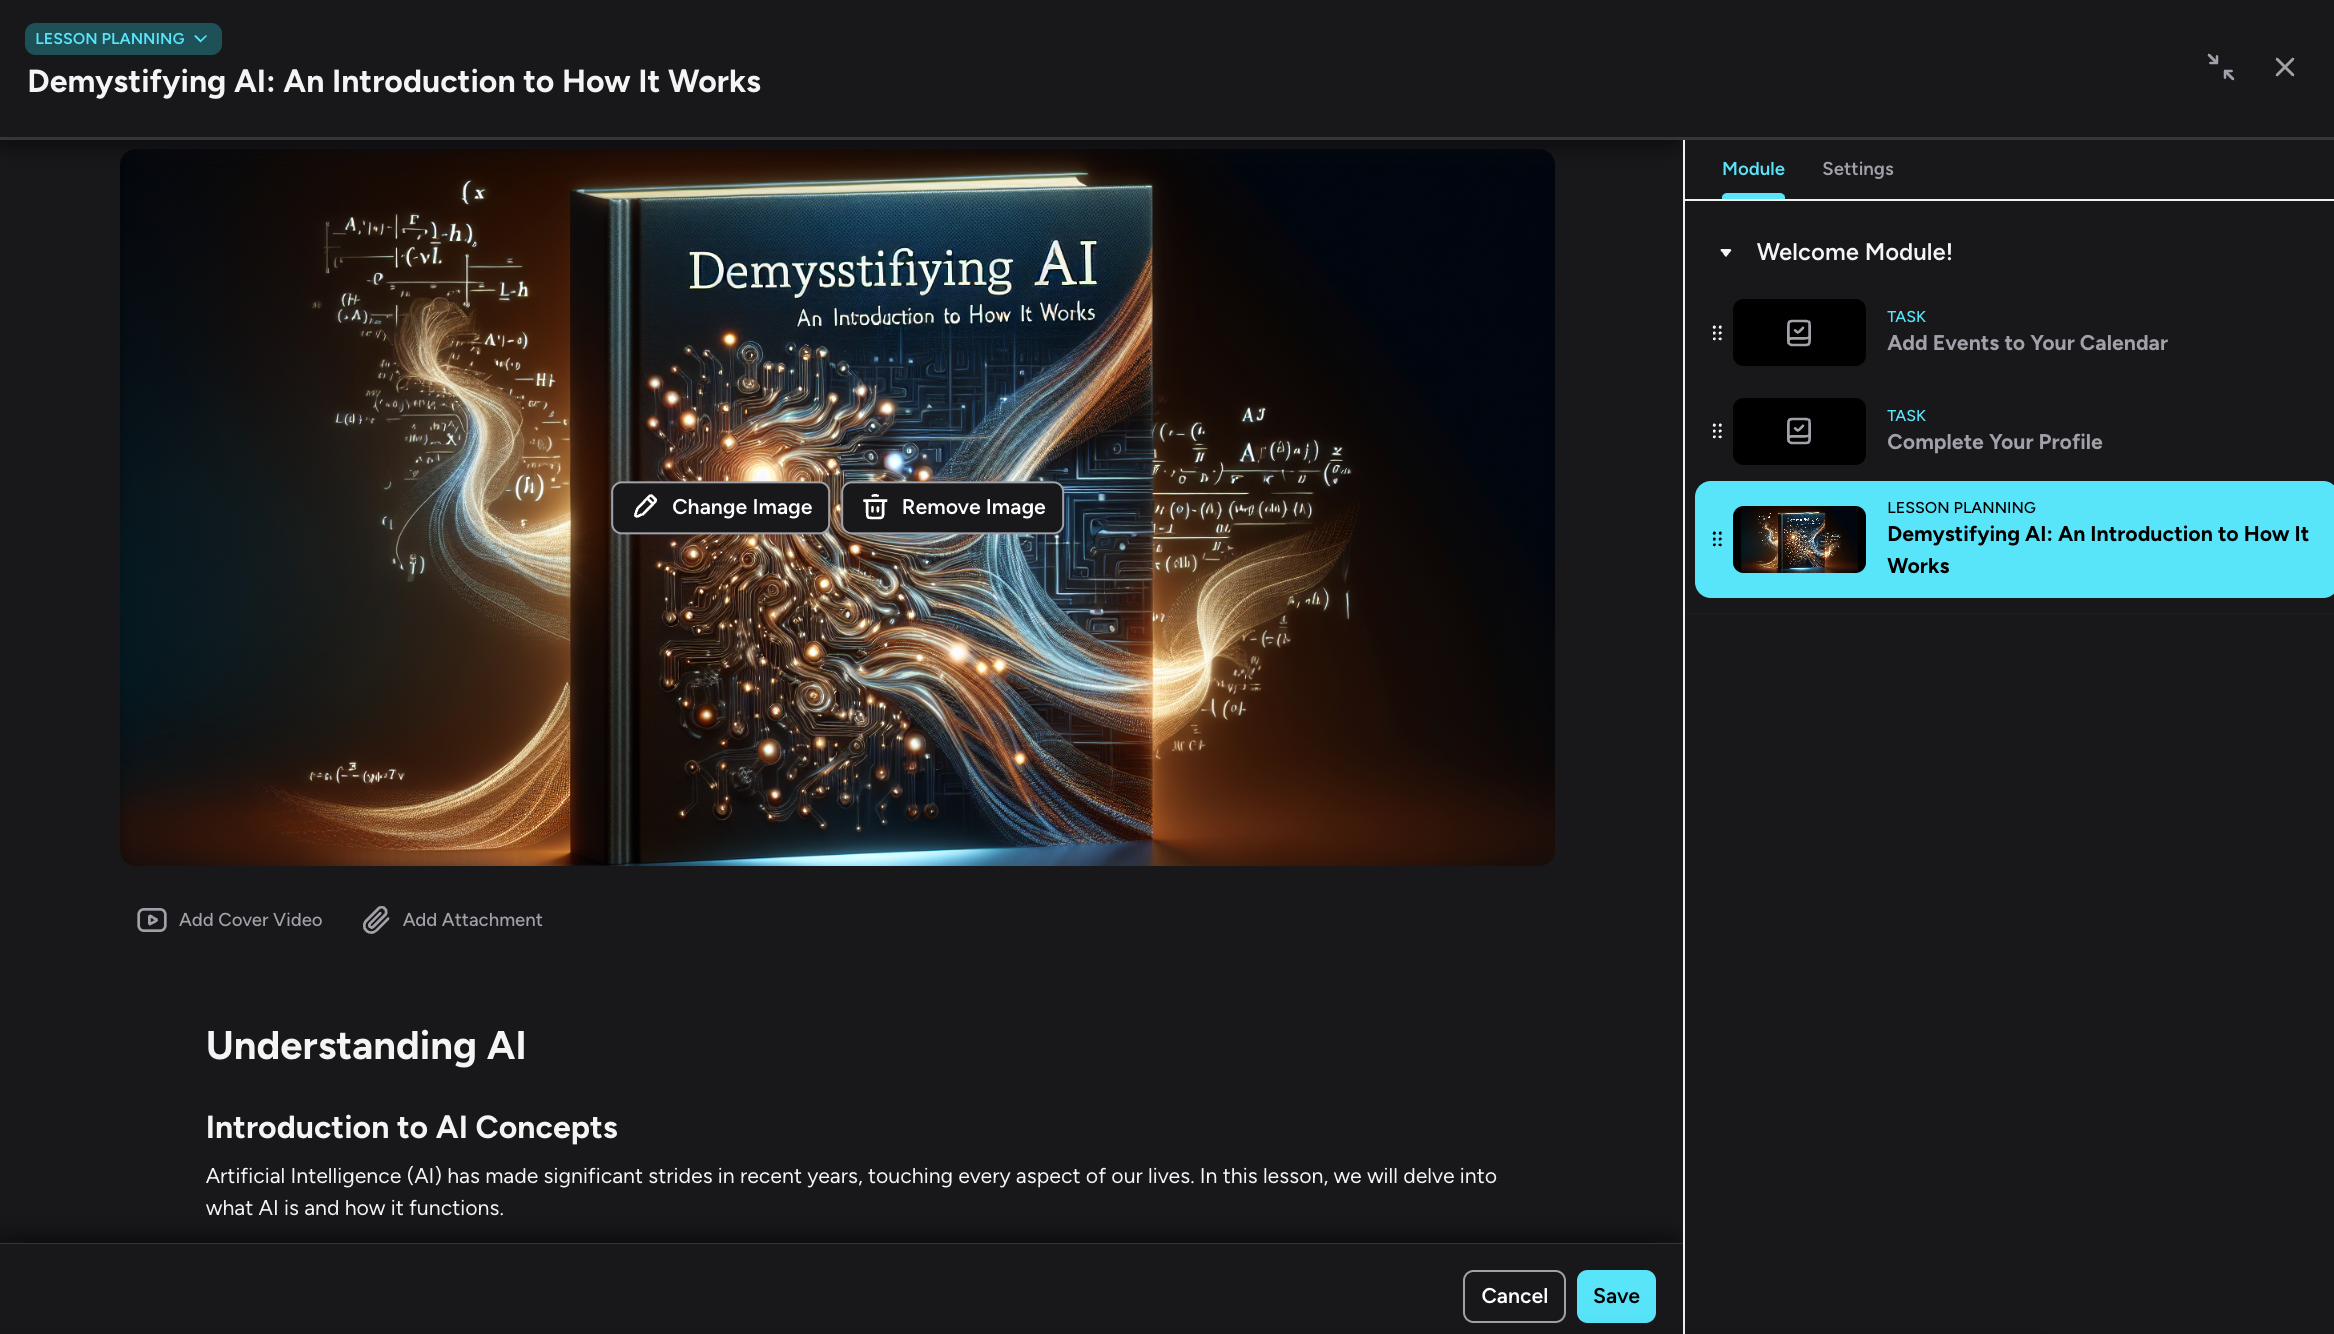The height and width of the screenshot is (1334, 2334).
Task: Close the editor with the X icon
Action: pos(2285,66)
